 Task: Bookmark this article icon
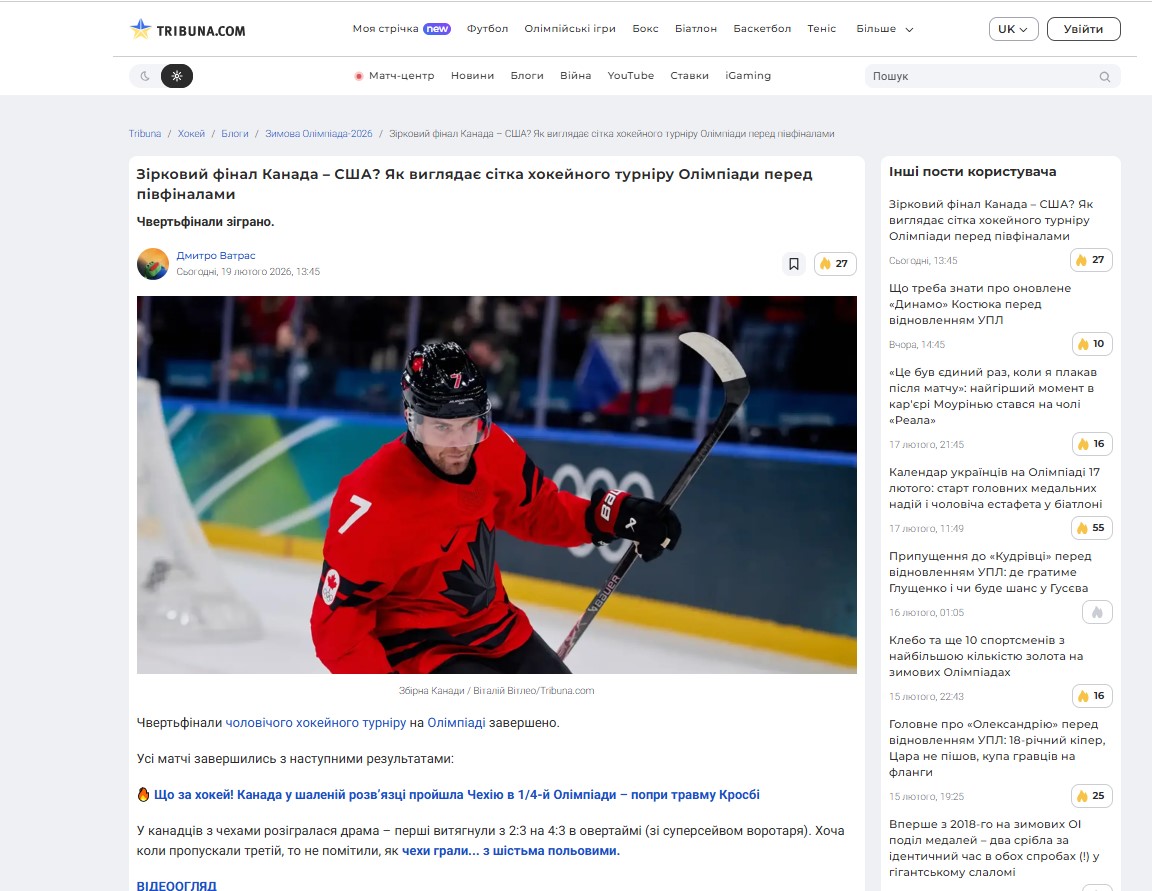[x=793, y=264]
